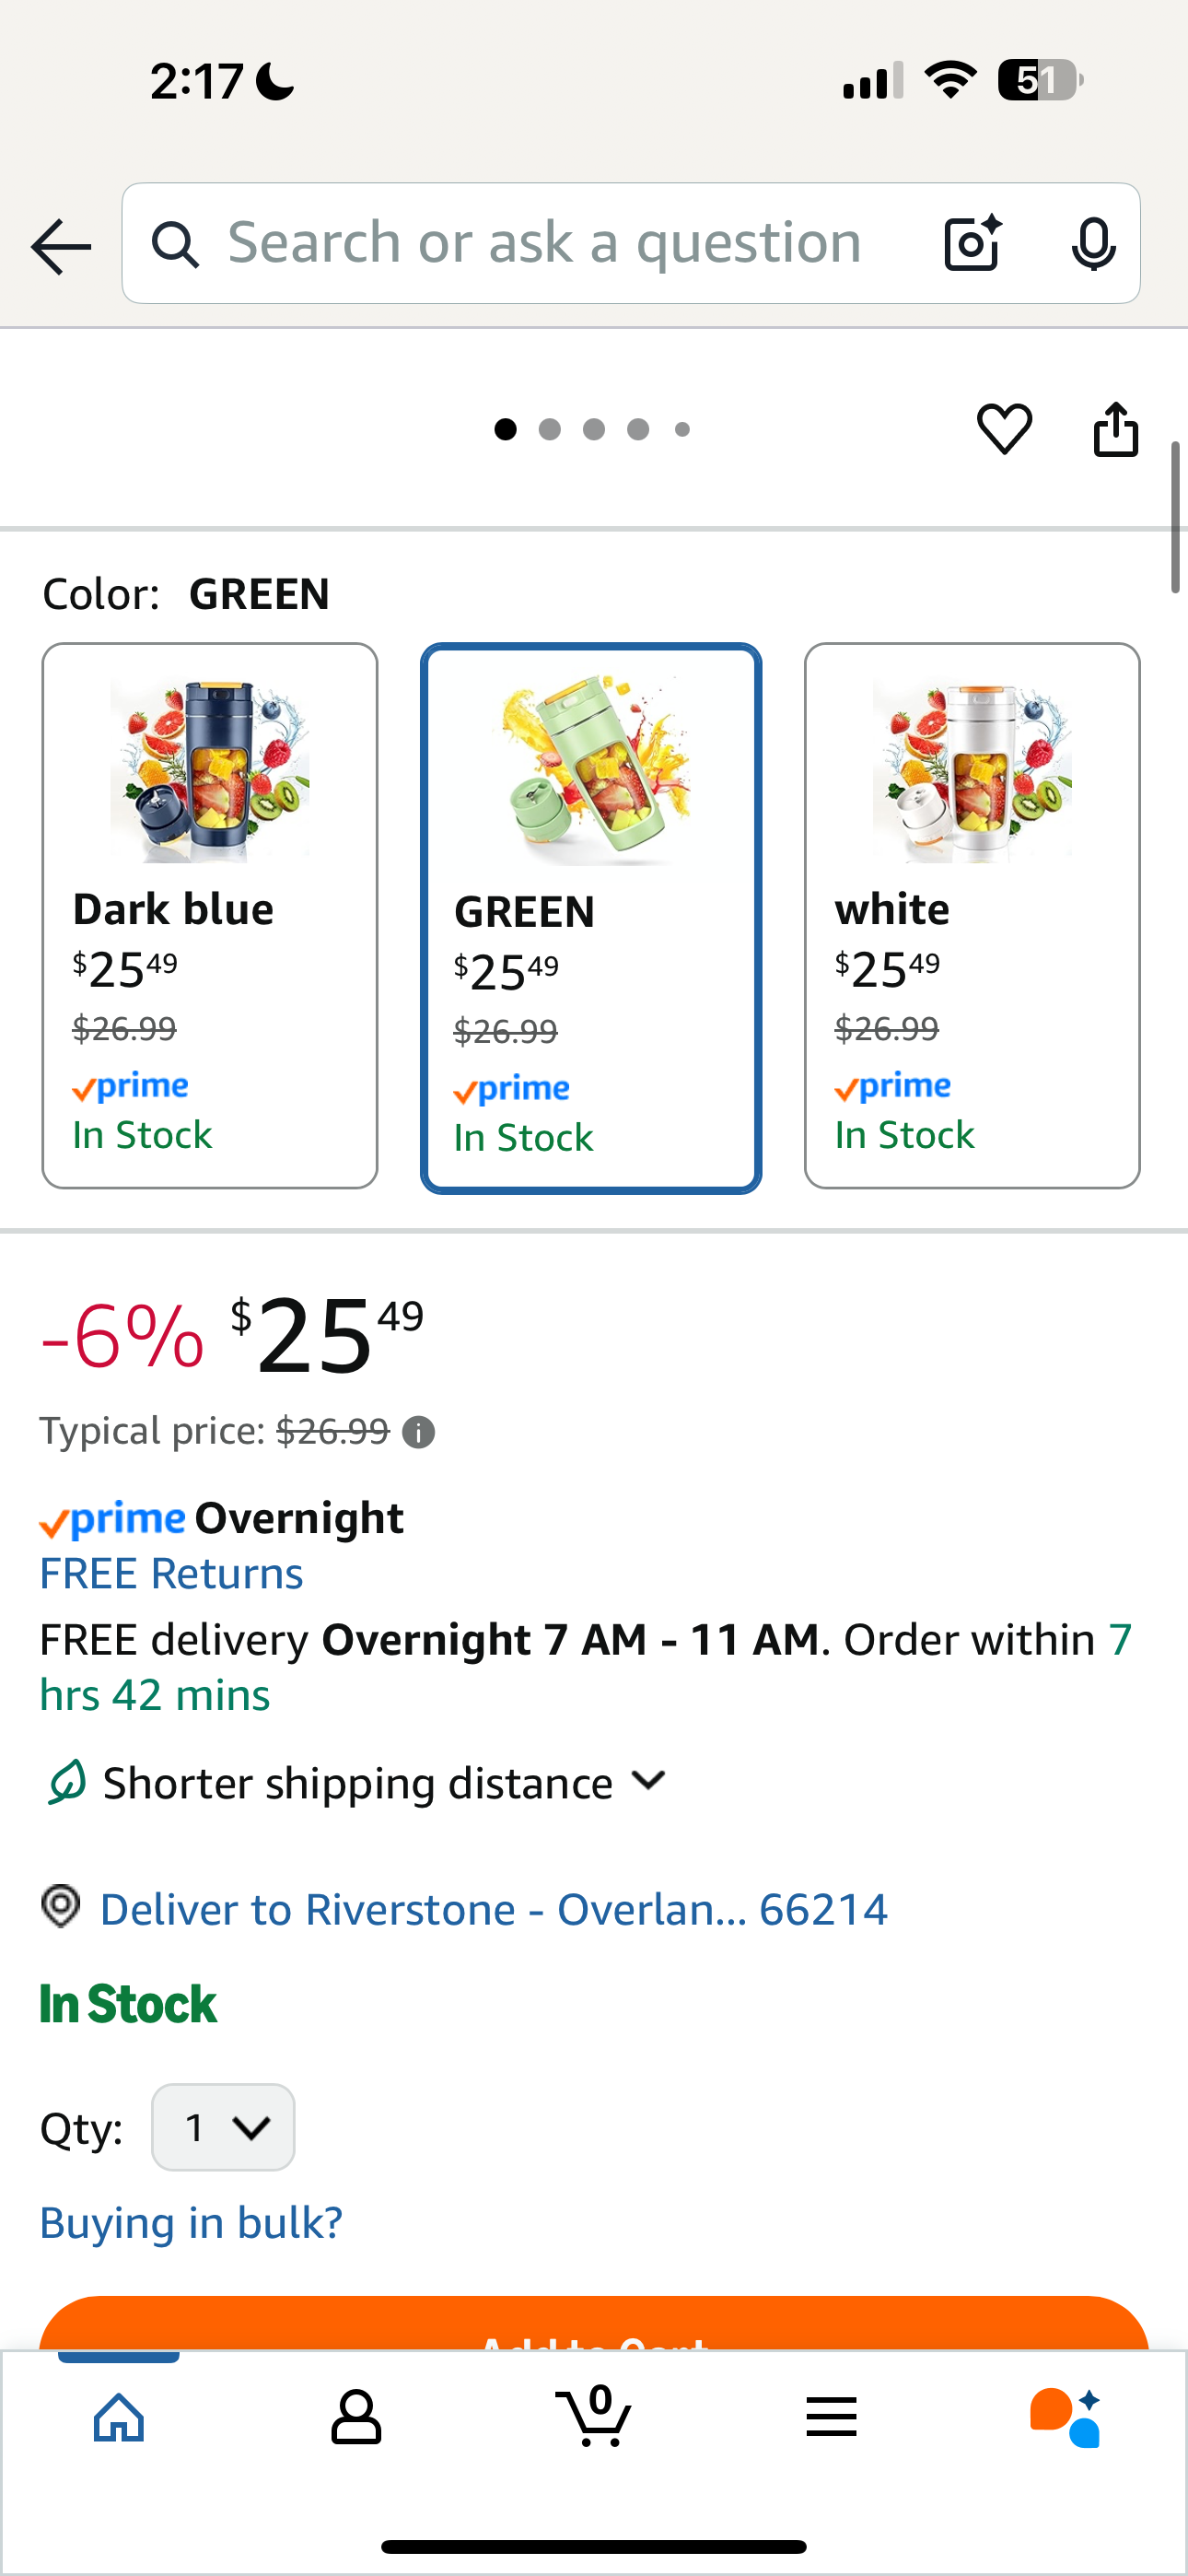Open camera lens visual search
The height and width of the screenshot is (2576, 1188).
(972, 244)
